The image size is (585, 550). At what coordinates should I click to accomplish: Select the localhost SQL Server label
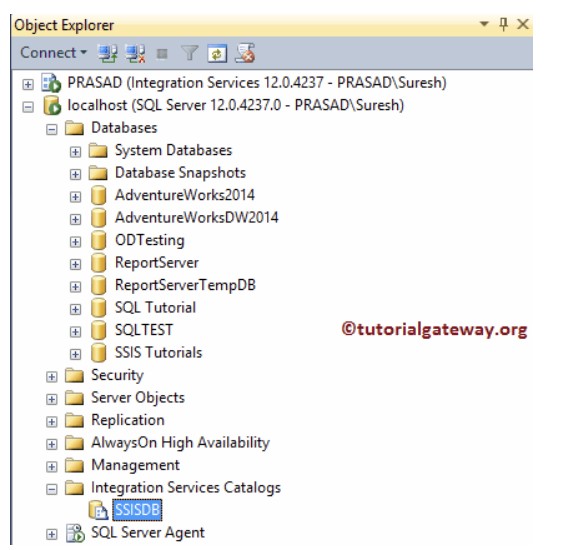[x=235, y=105]
